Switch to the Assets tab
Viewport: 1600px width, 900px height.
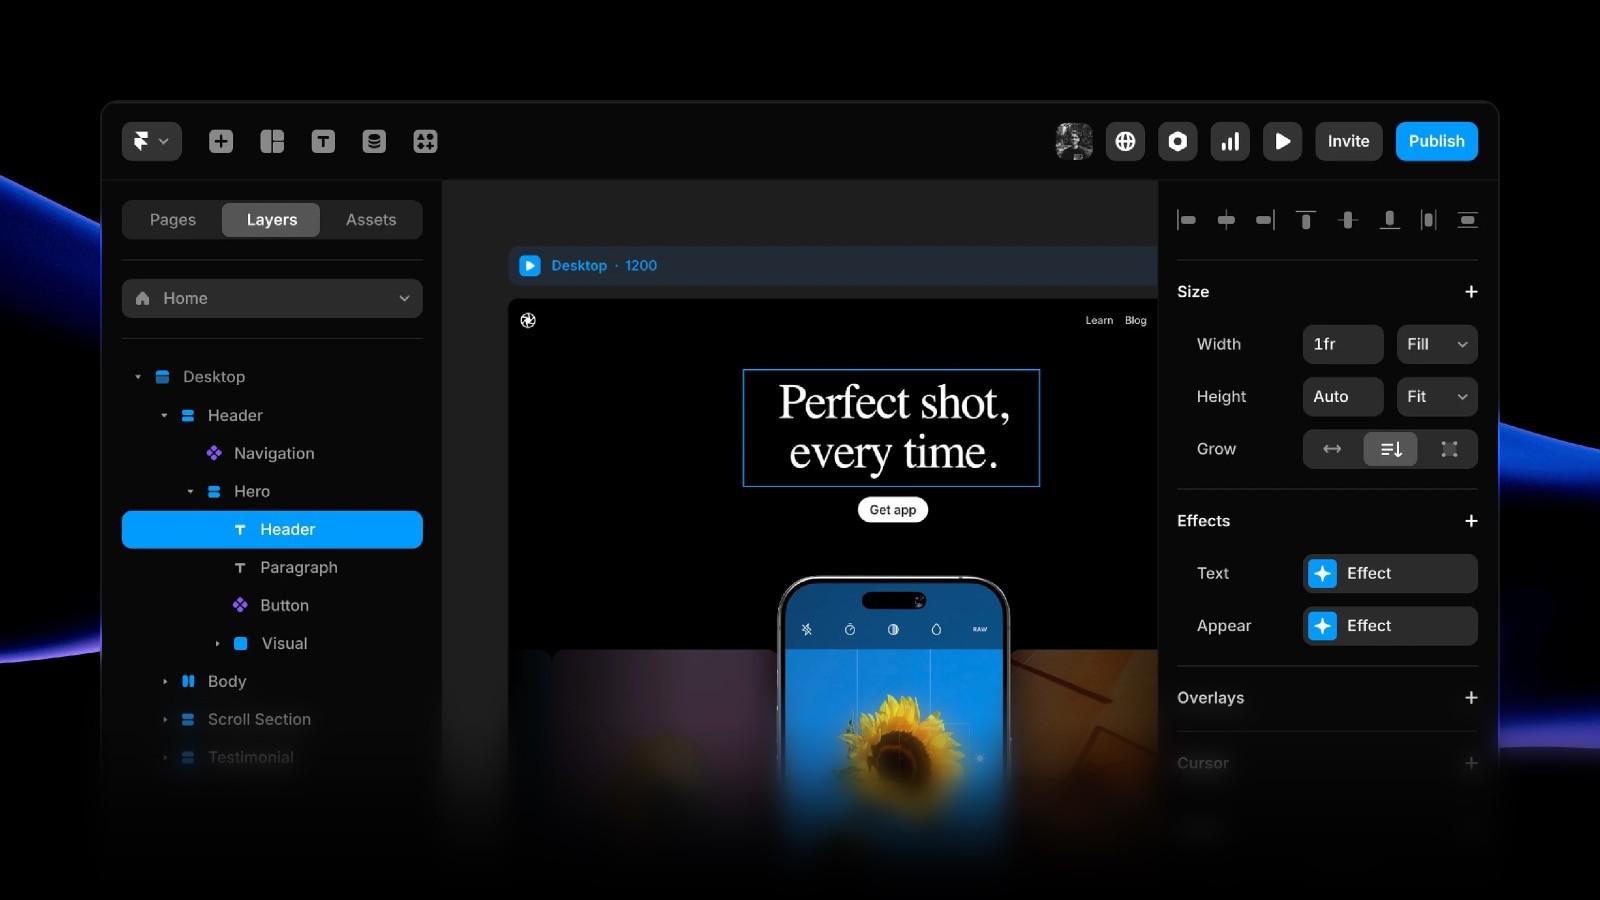tap(371, 219)
